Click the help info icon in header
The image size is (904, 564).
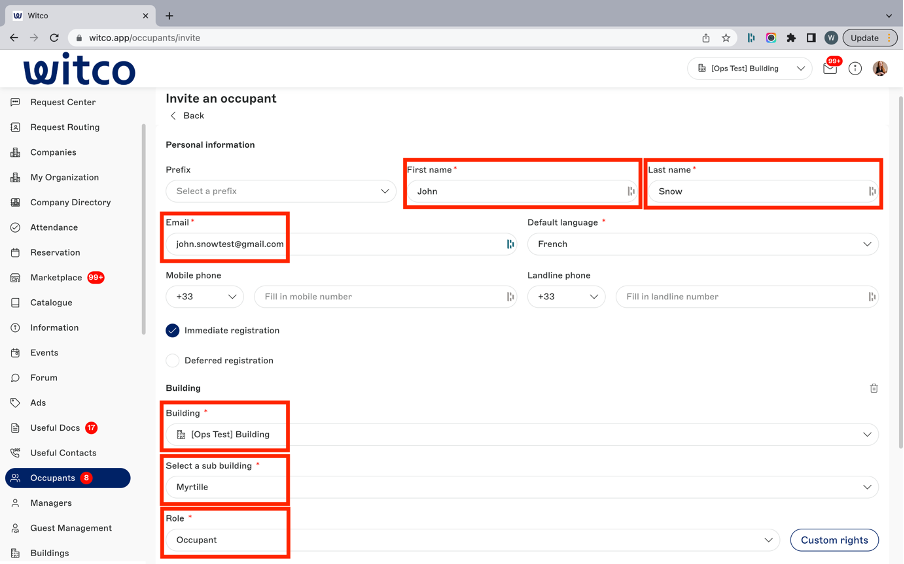[x=855, y=69]
